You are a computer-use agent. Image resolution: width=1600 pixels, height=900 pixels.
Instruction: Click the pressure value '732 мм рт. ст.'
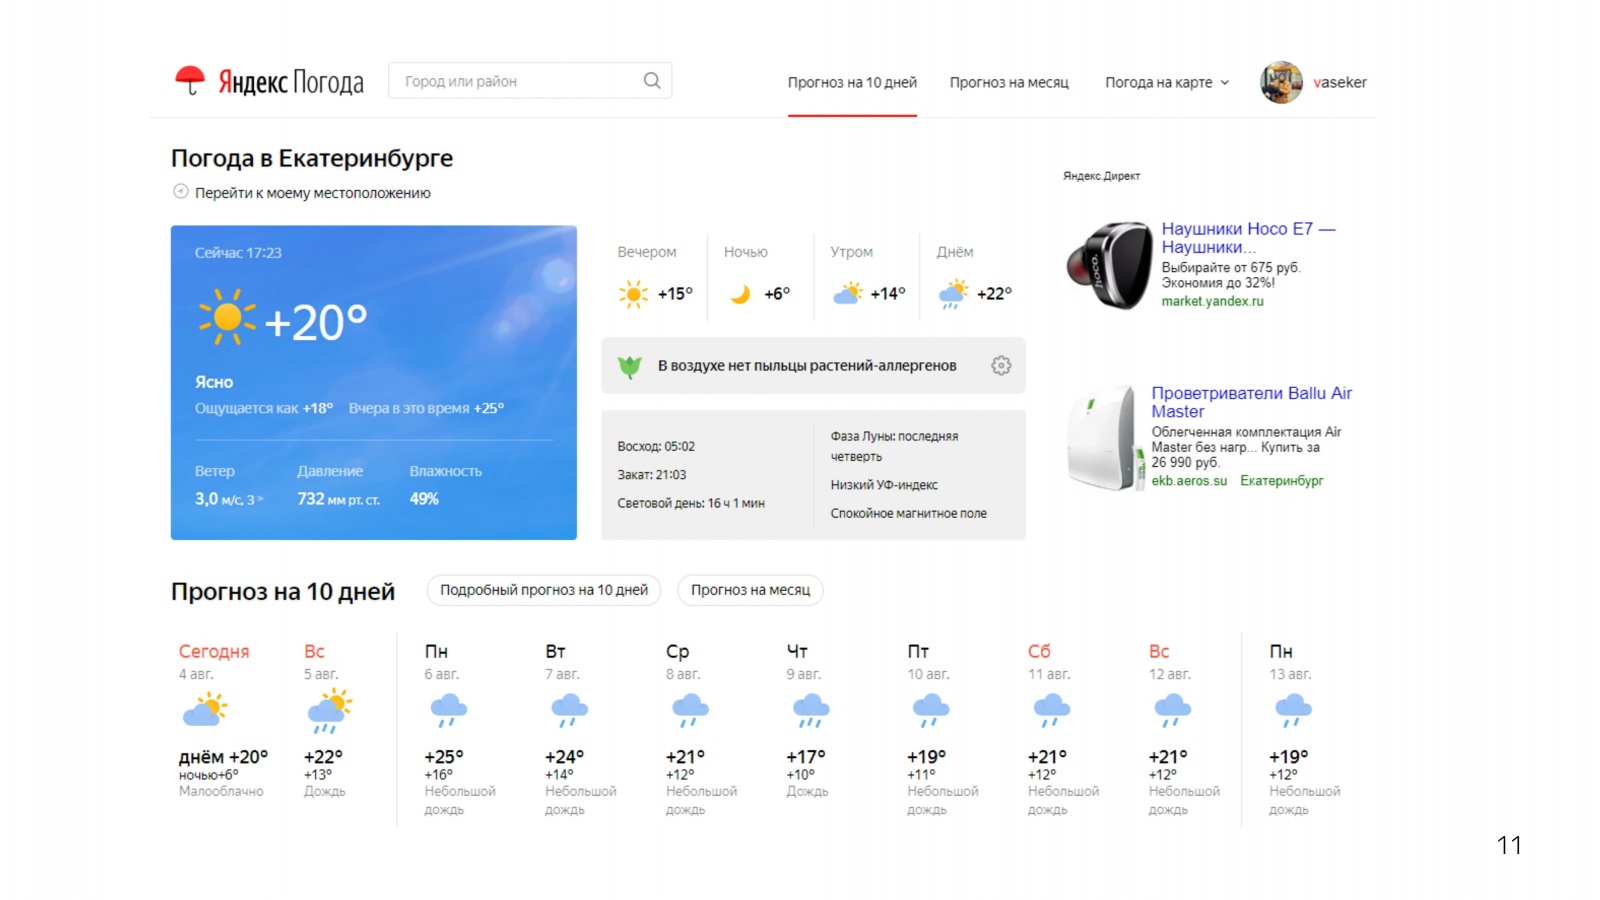click(x=338, y=499)
